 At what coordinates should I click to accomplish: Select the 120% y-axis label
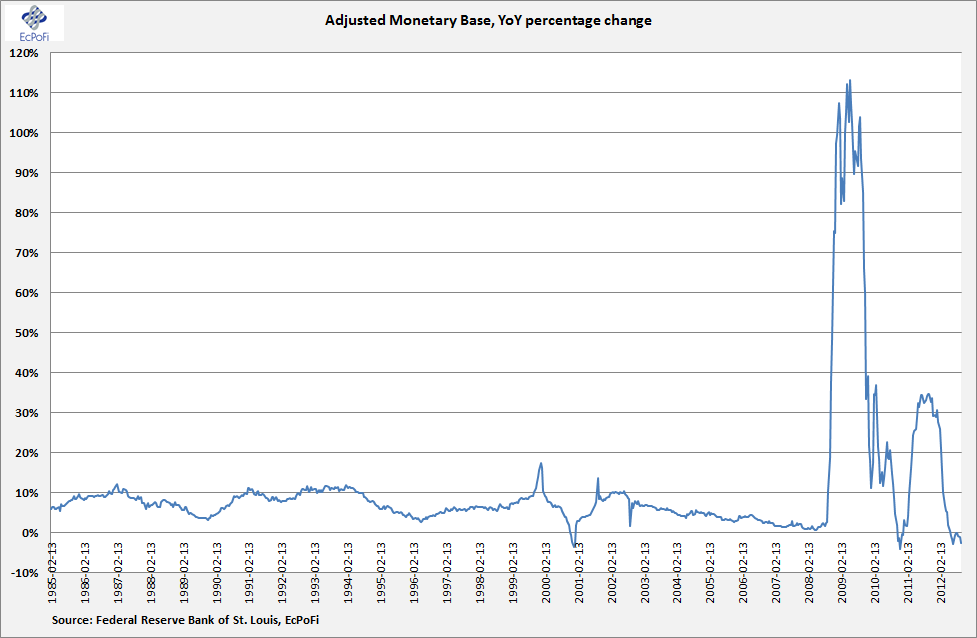(24, 54)
